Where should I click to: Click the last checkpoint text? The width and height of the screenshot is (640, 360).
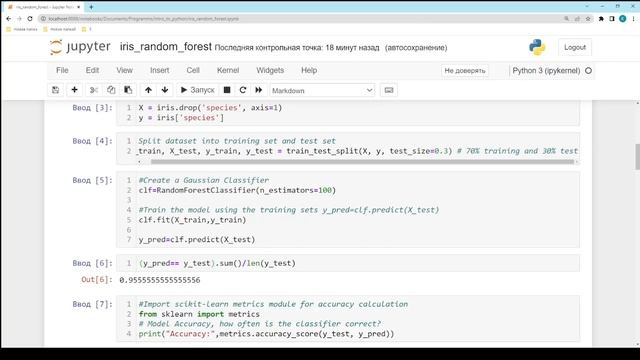point(297,48)
